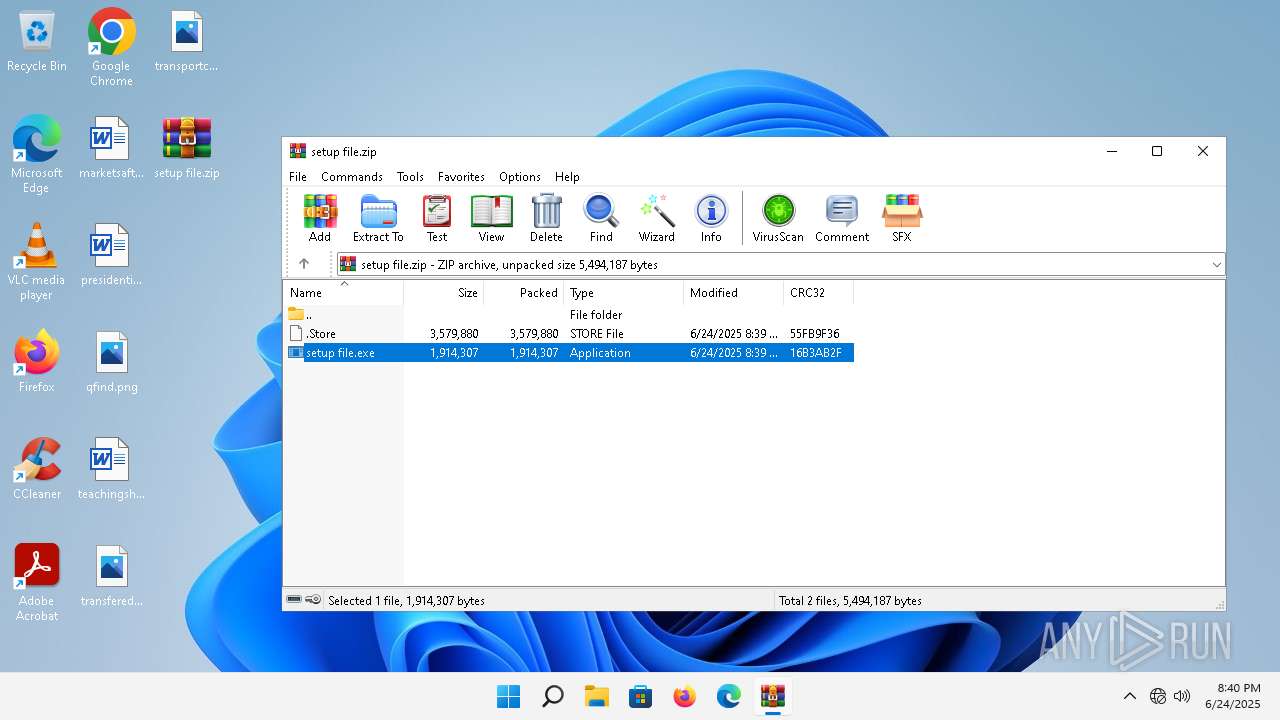Open Firefox from the taskbar
Screen dimensions: 1280x720
tap(684, 696)
